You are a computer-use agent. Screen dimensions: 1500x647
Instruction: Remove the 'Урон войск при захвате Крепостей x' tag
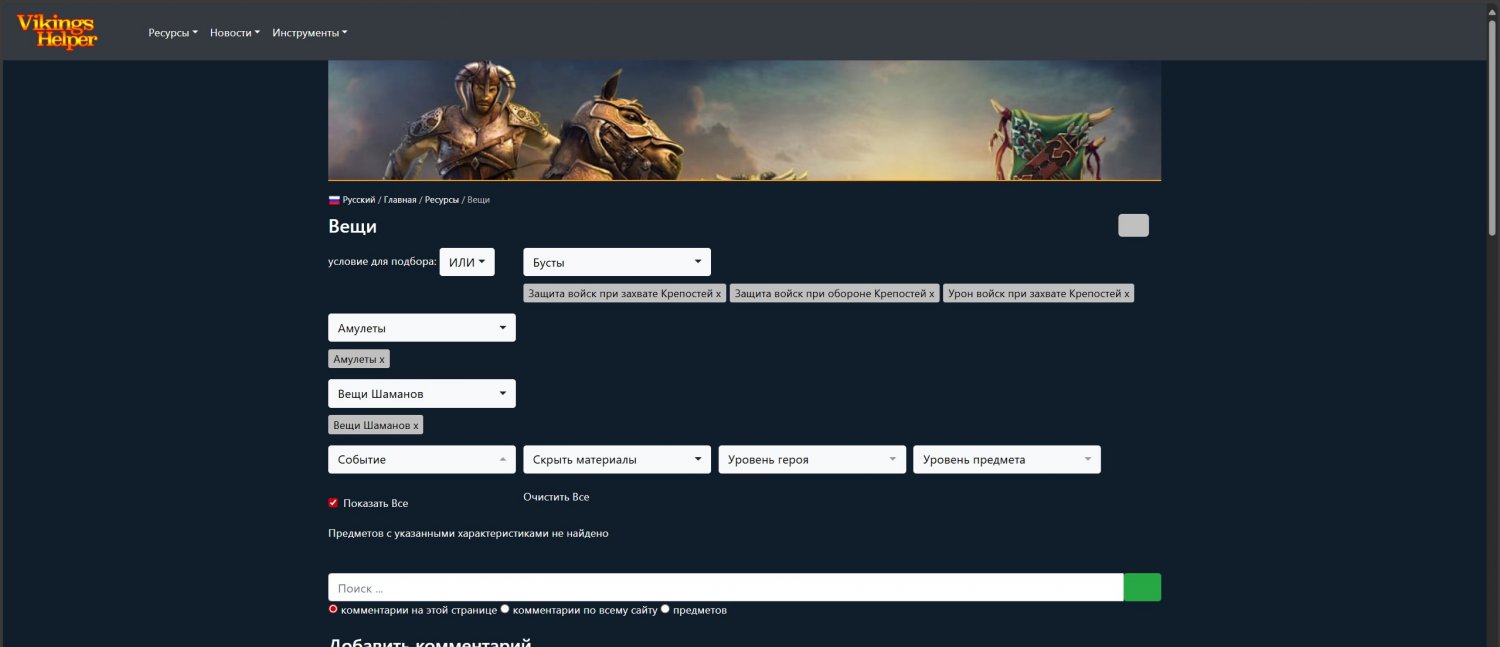(x=1039, y=294)
